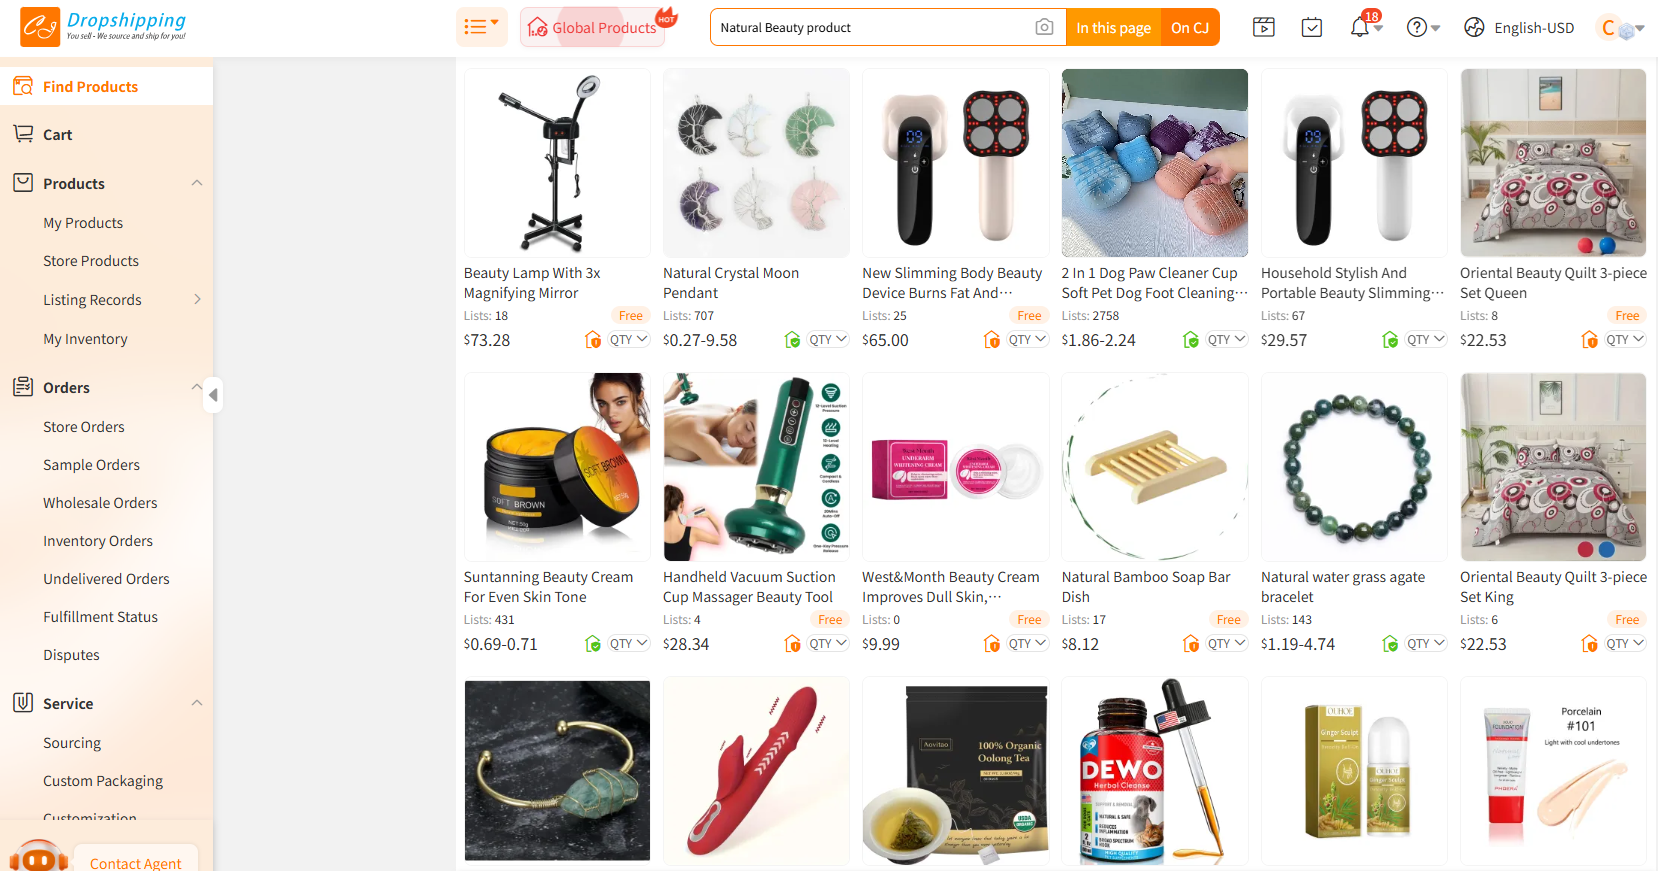Open the help question mark icon

(x=1416, y=27)
